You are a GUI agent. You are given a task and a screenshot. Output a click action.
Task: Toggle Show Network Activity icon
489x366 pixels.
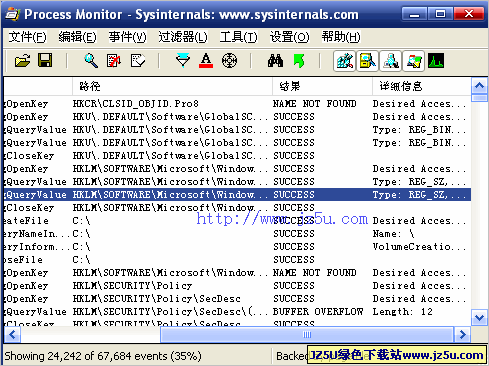point(391,61)
